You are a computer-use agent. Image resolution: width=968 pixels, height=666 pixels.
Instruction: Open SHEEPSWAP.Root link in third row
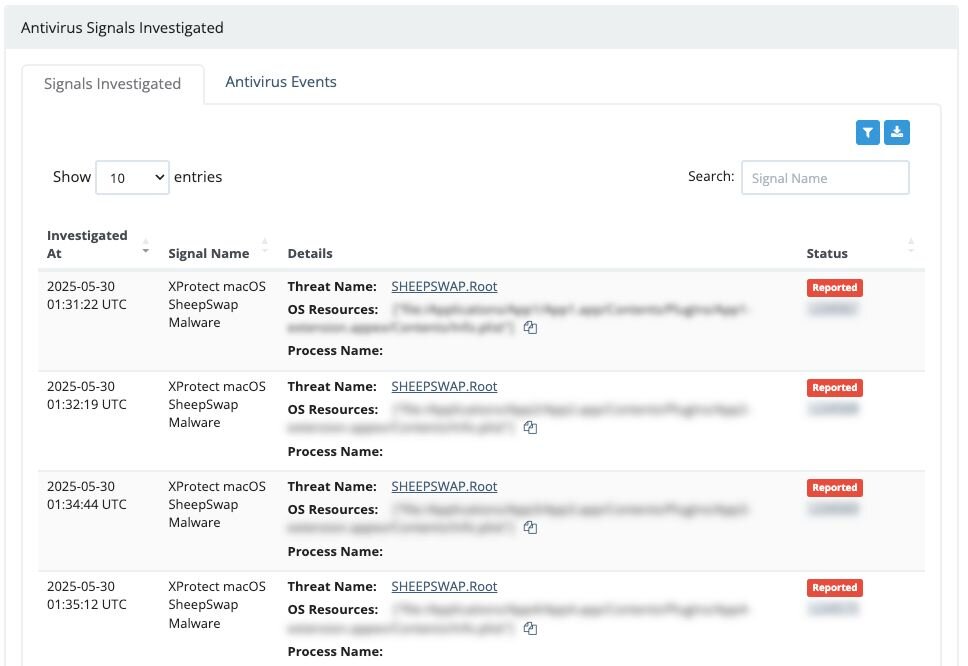pos(444,487)
